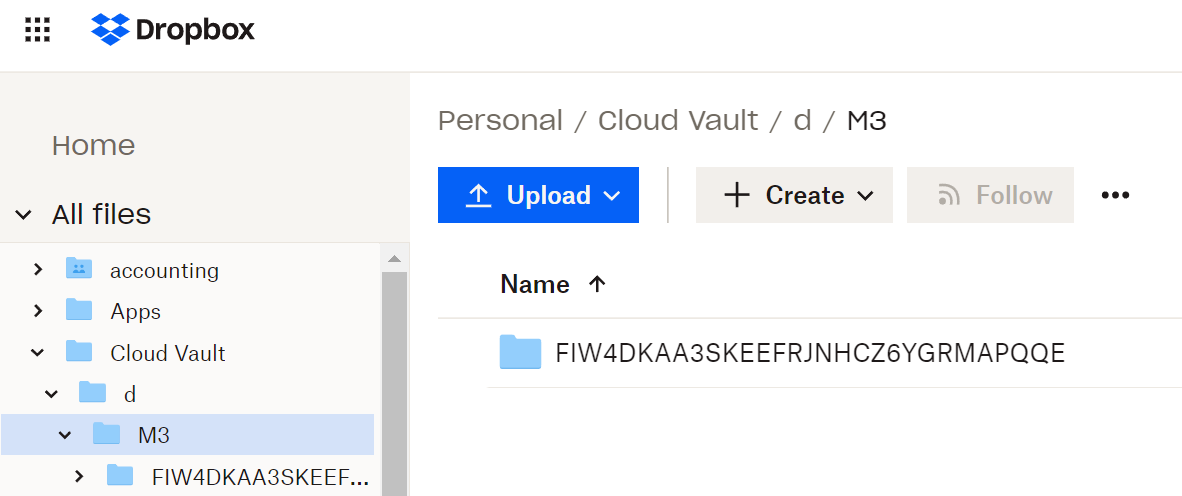Screen dimensions: 1182x496
Task: Go to Home in sidebar
Action: point(93,145)
